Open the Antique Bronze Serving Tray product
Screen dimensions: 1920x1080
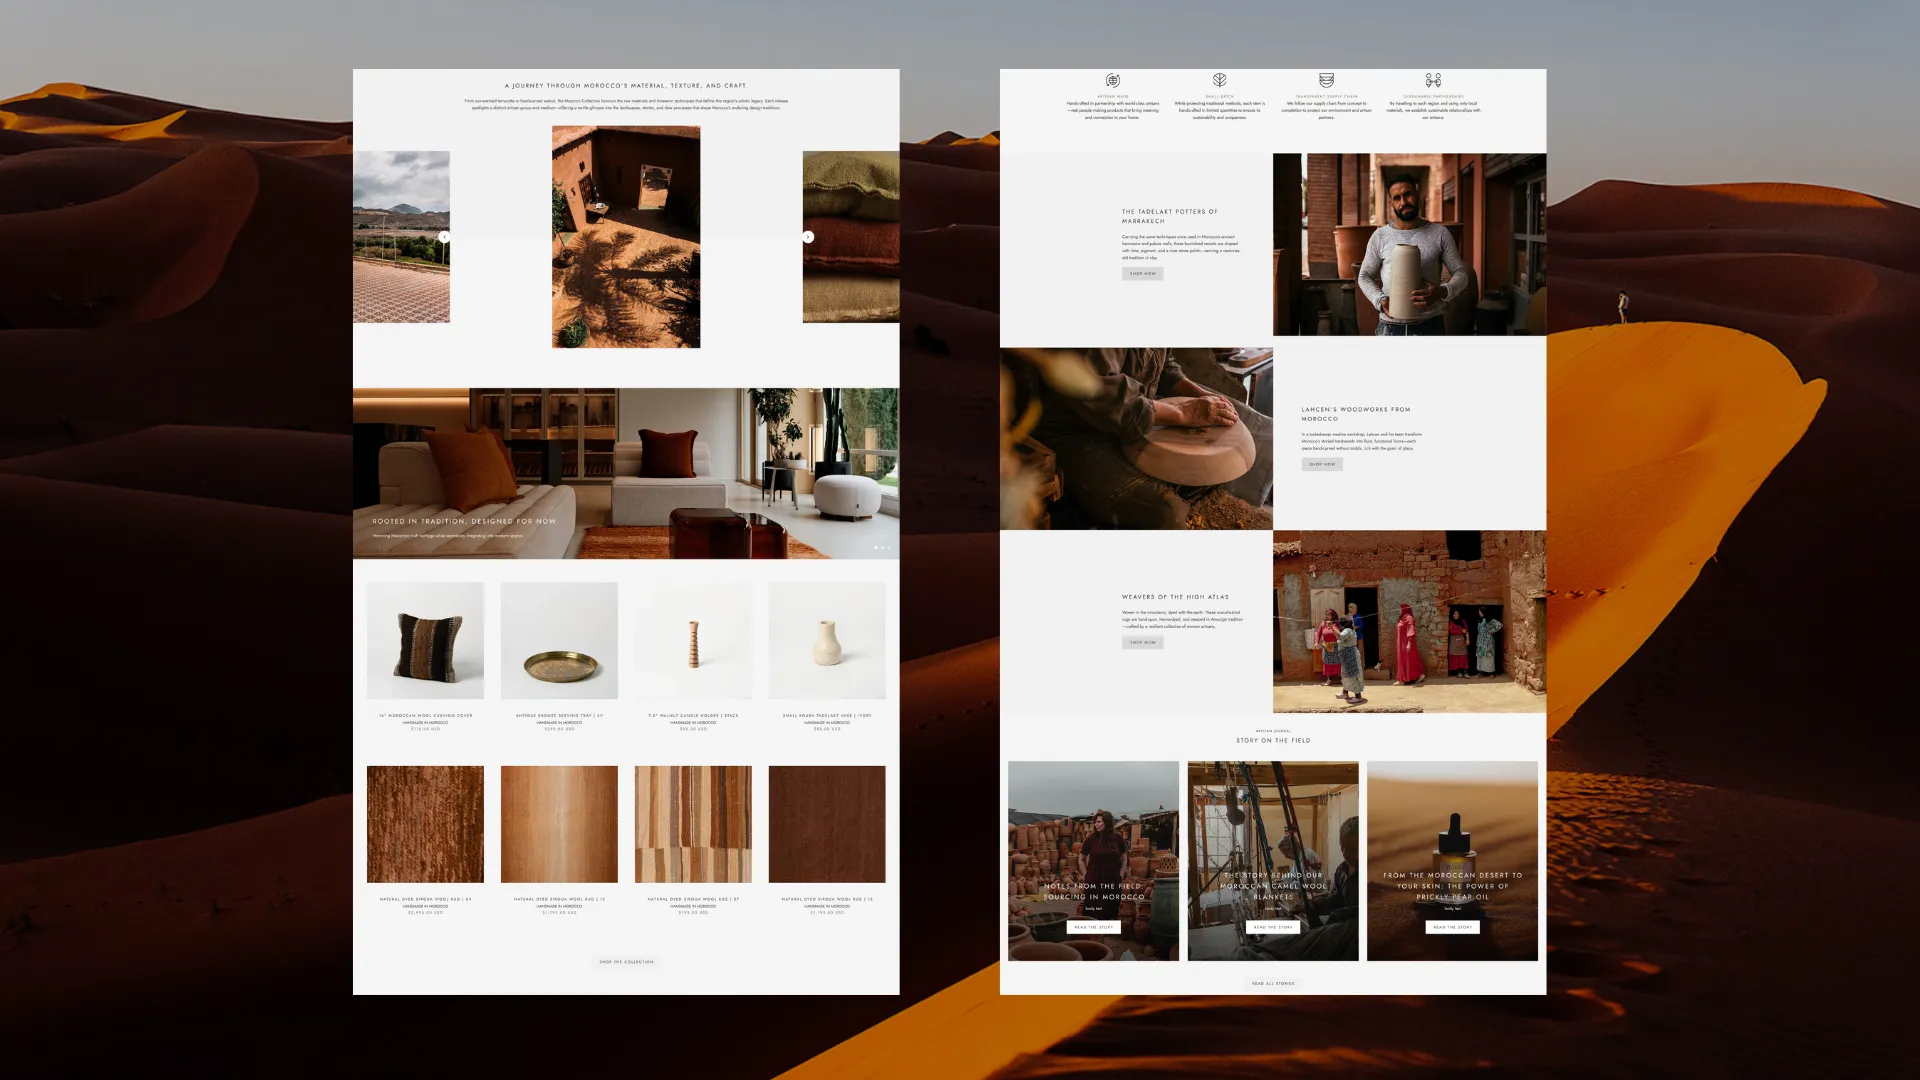[x=559, y=641]
